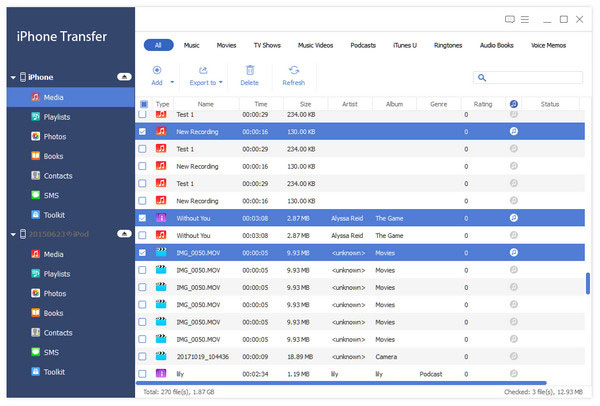Image resolution: width=600 pixels, height=406 pixels.
Task: Sort by the Rating column header
Action: pos(483,104)
